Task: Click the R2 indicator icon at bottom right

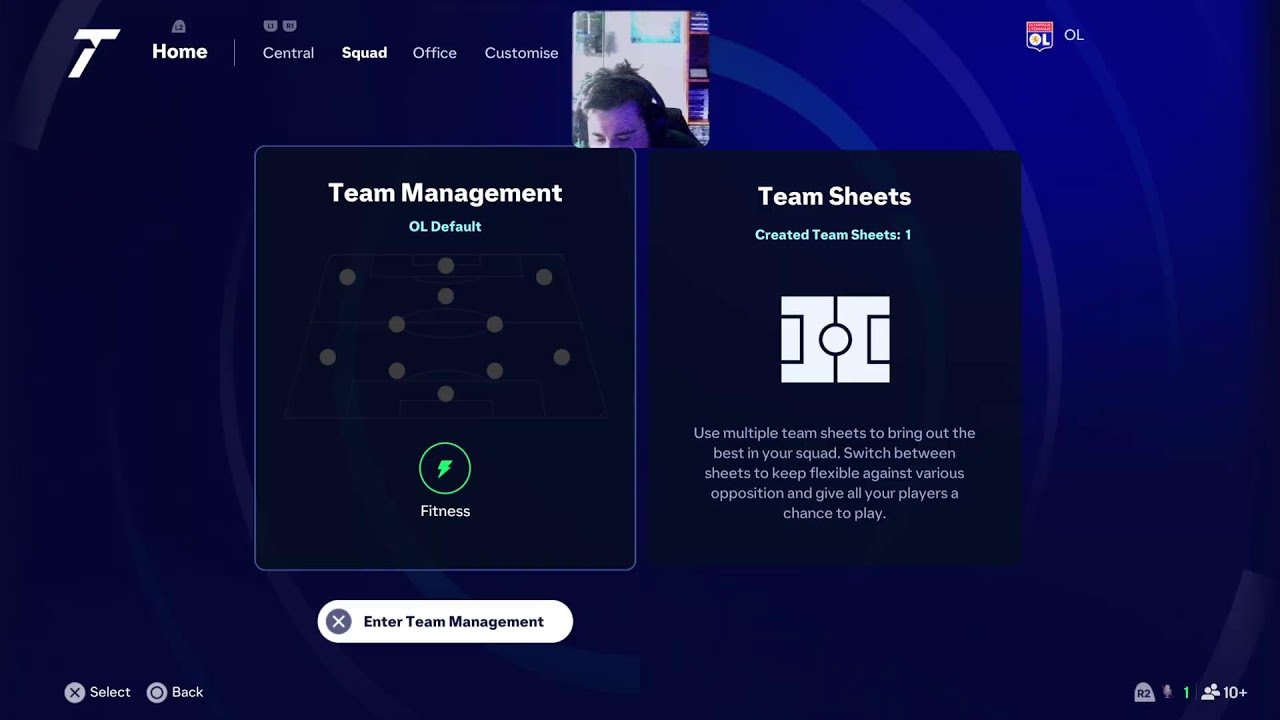Action: (x=1144, y=692)
